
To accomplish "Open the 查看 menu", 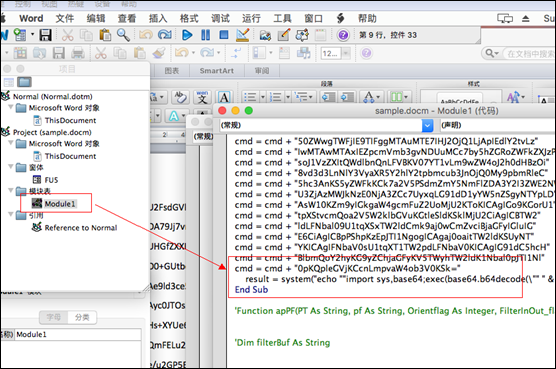I will (x=127, y=18).
